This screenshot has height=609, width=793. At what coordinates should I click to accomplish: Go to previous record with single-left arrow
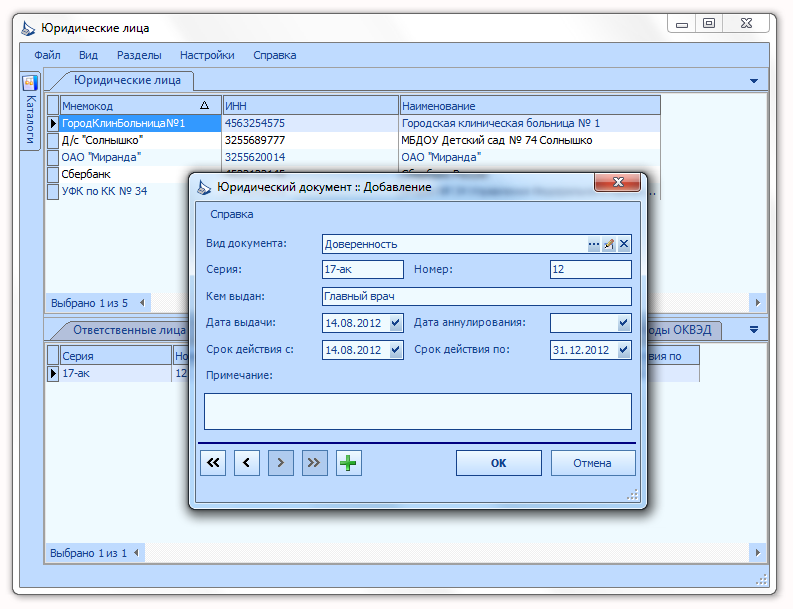pyautogui.click(x=247, y=463)
